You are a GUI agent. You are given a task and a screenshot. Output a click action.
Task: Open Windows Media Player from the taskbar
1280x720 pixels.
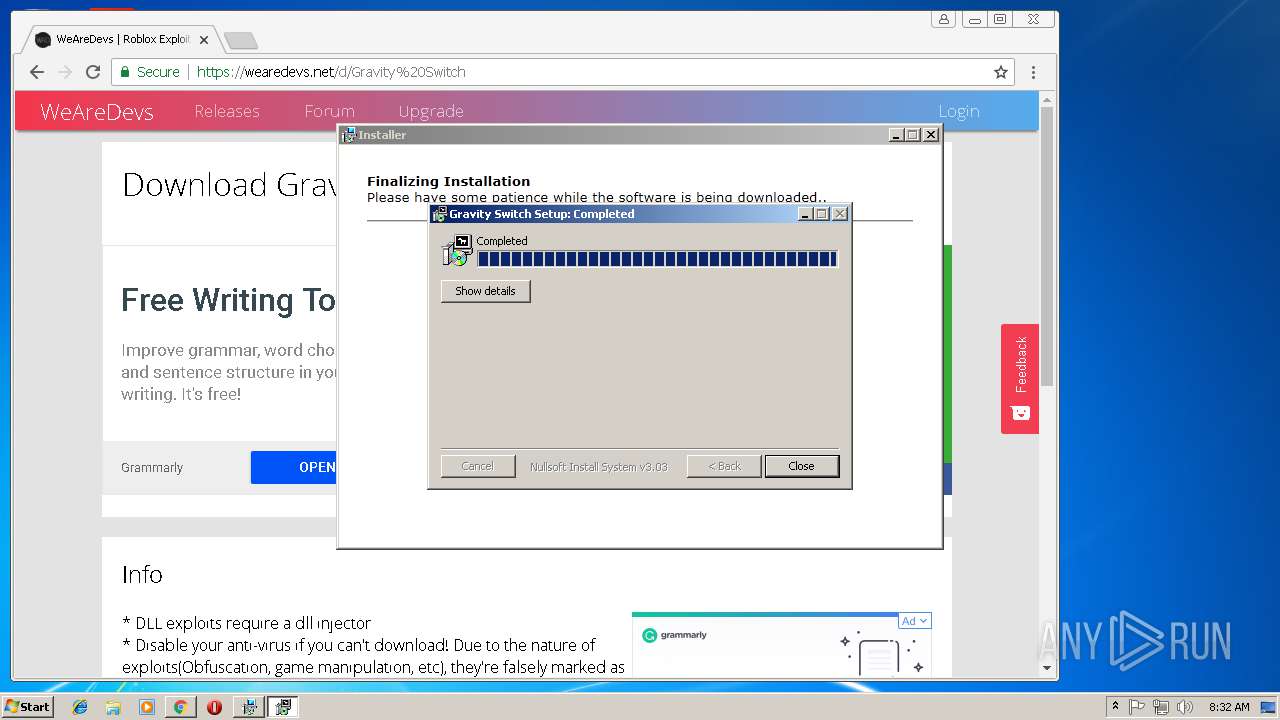click(x=147, y=707)
